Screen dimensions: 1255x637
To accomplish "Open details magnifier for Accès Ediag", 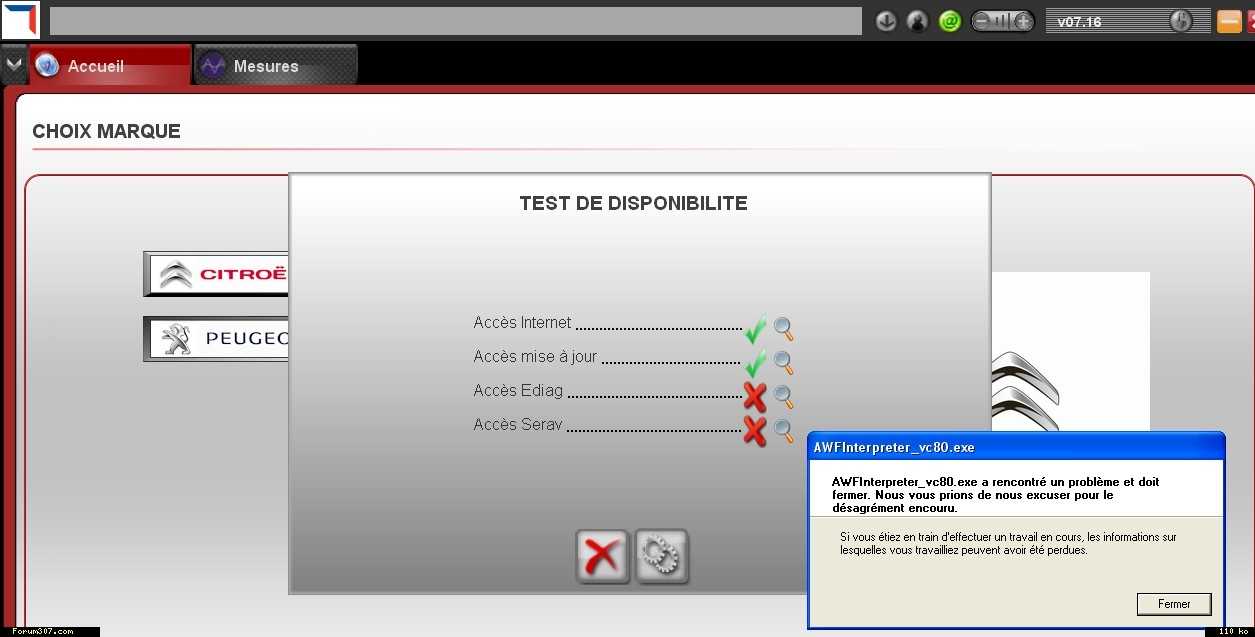I will click(x=783, y=397).
